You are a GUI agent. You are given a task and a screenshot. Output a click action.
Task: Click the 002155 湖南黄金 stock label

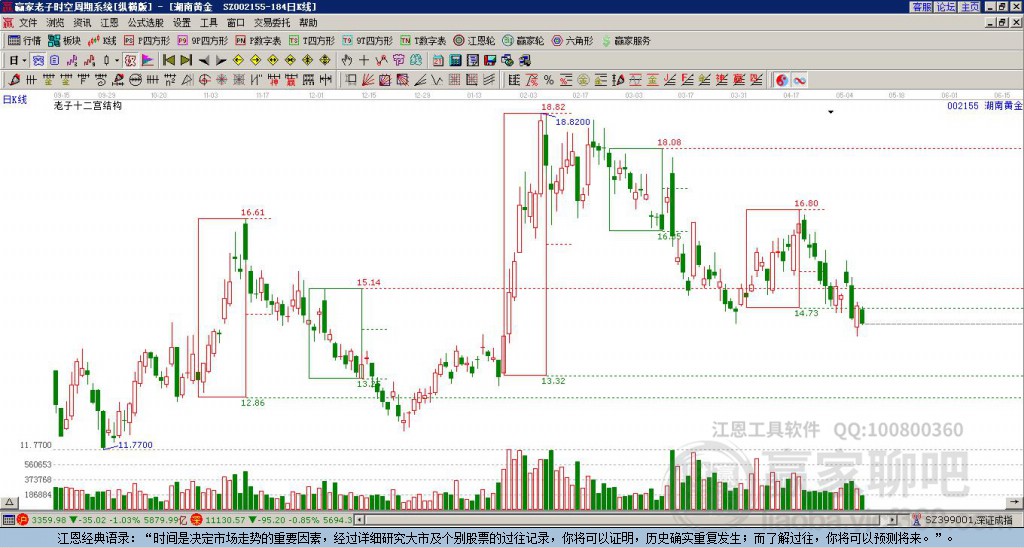coord(984,106)
